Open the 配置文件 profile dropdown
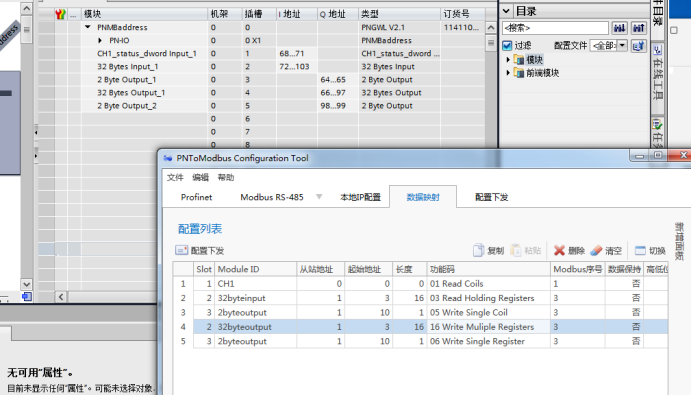Image resolution: width=692 pixels, height=395 pixels. pos(622,45)
